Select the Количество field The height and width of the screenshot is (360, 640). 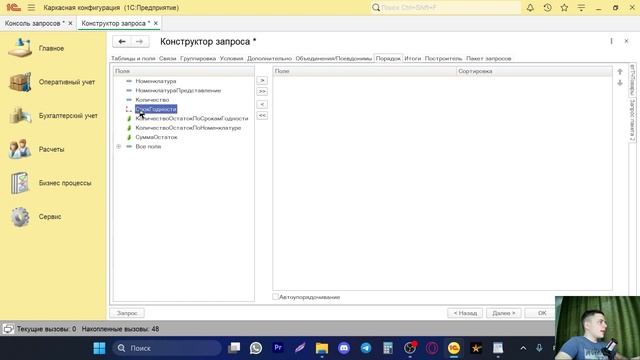tap(152, 100)
